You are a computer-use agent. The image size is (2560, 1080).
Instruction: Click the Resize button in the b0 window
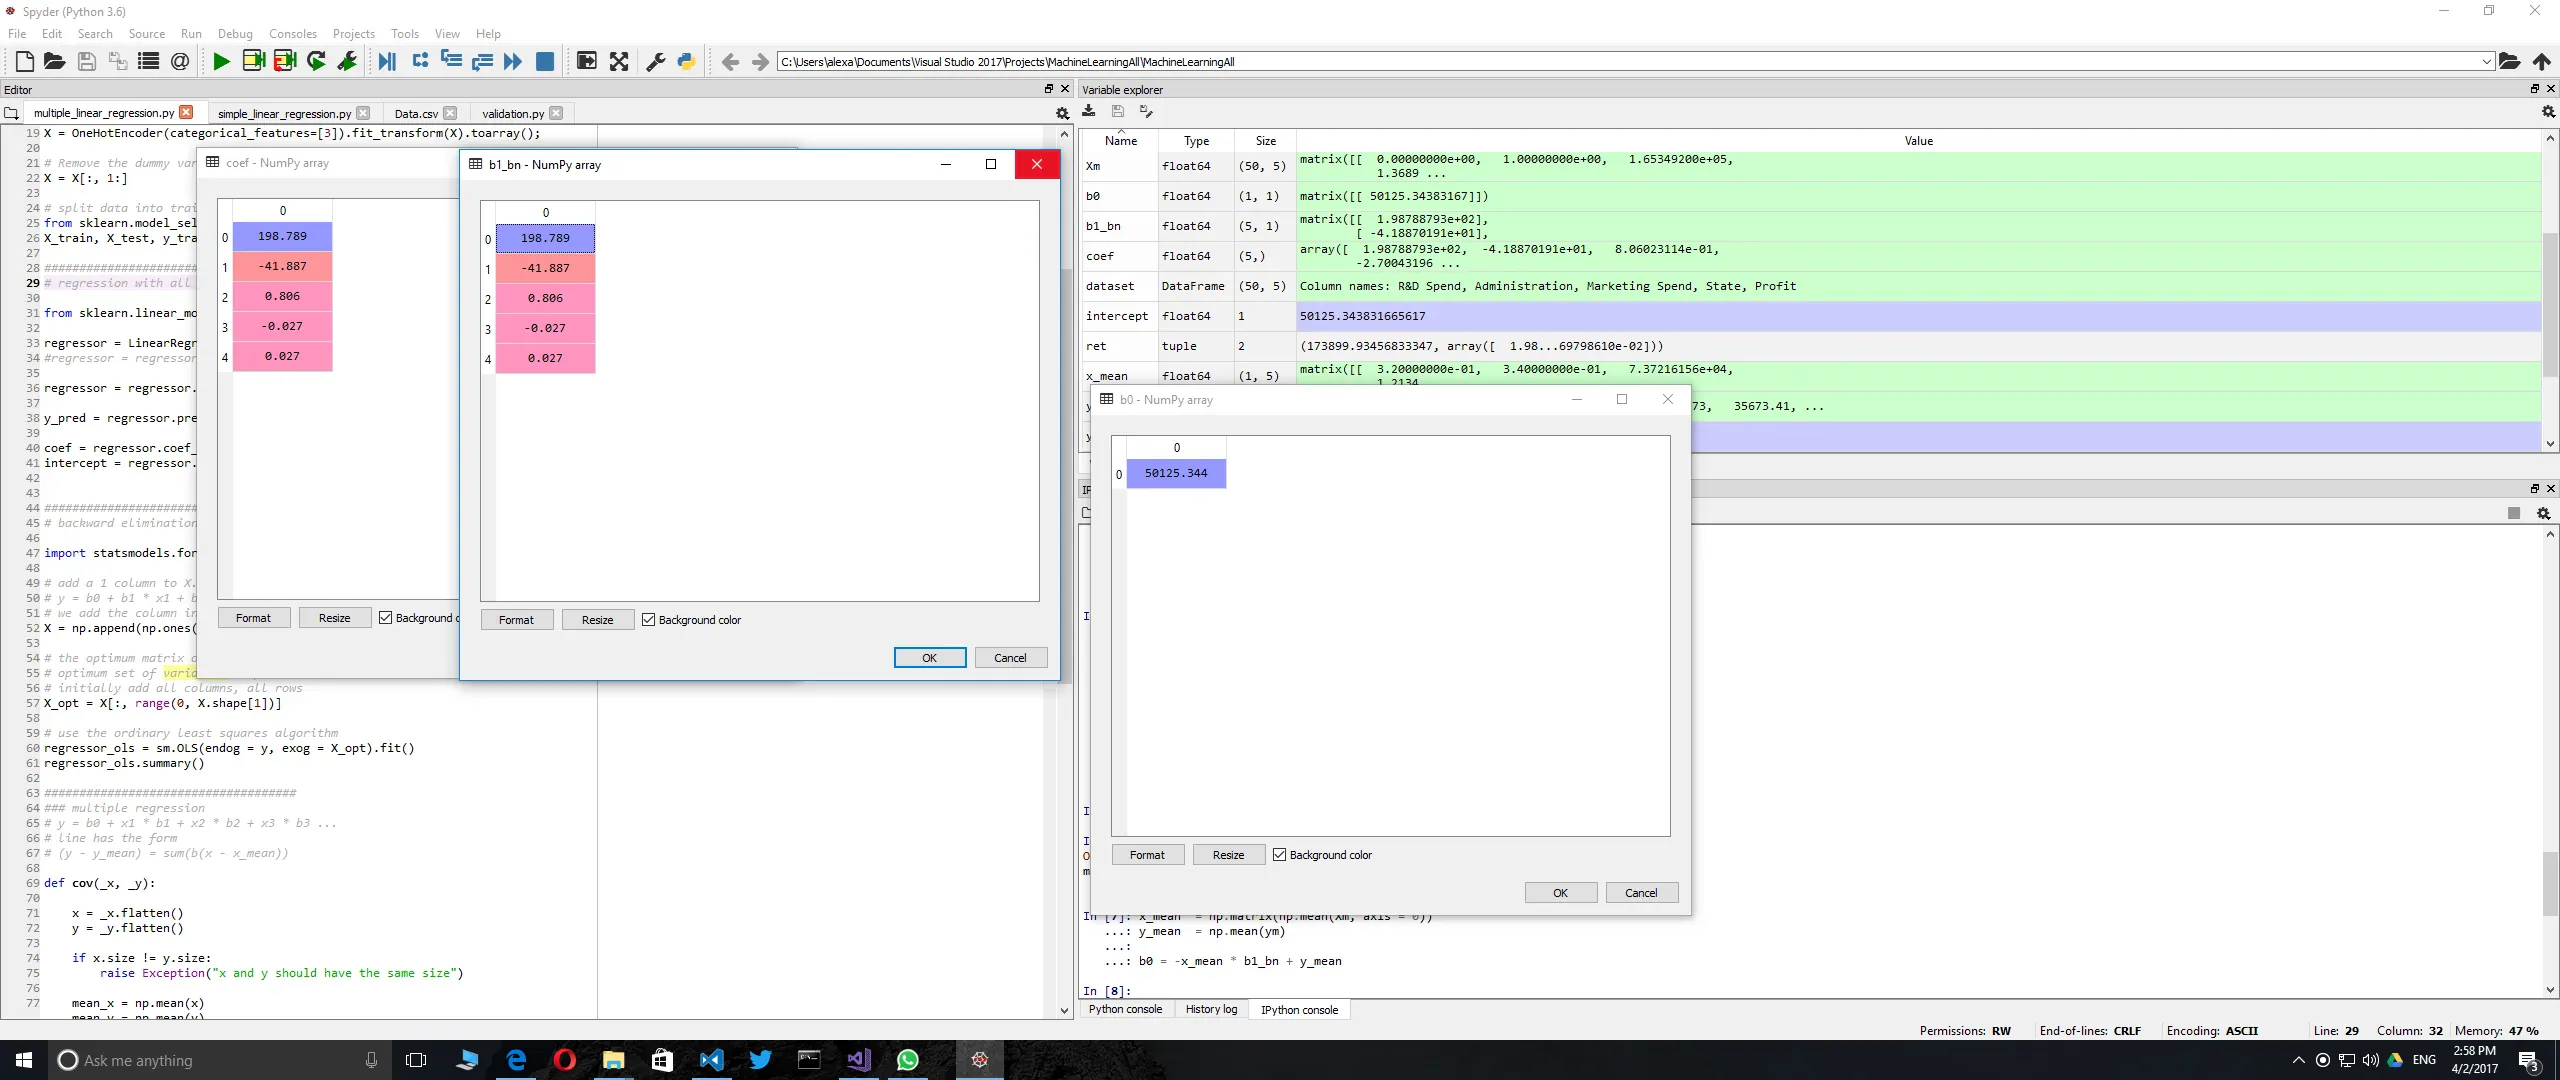pyautogui.click(x=1229, y=855)
